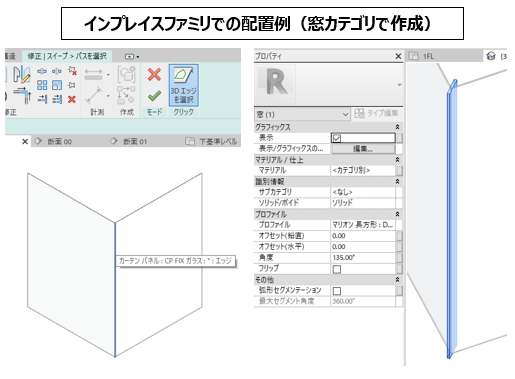
Task: Click the section icon on 断面 00 tab
Action: (x=38, y=141)
